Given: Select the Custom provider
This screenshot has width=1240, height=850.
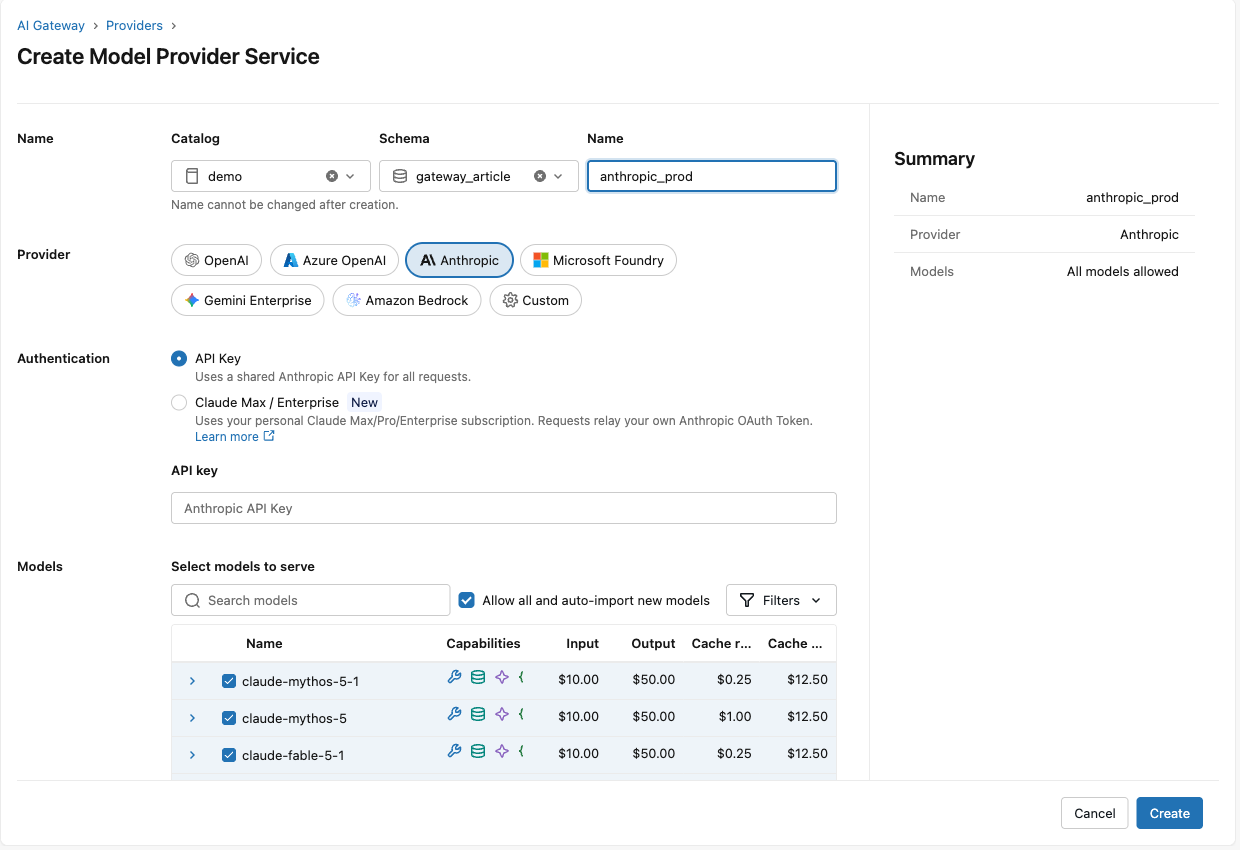Looking at the screenshot, I should pos(535,300).
